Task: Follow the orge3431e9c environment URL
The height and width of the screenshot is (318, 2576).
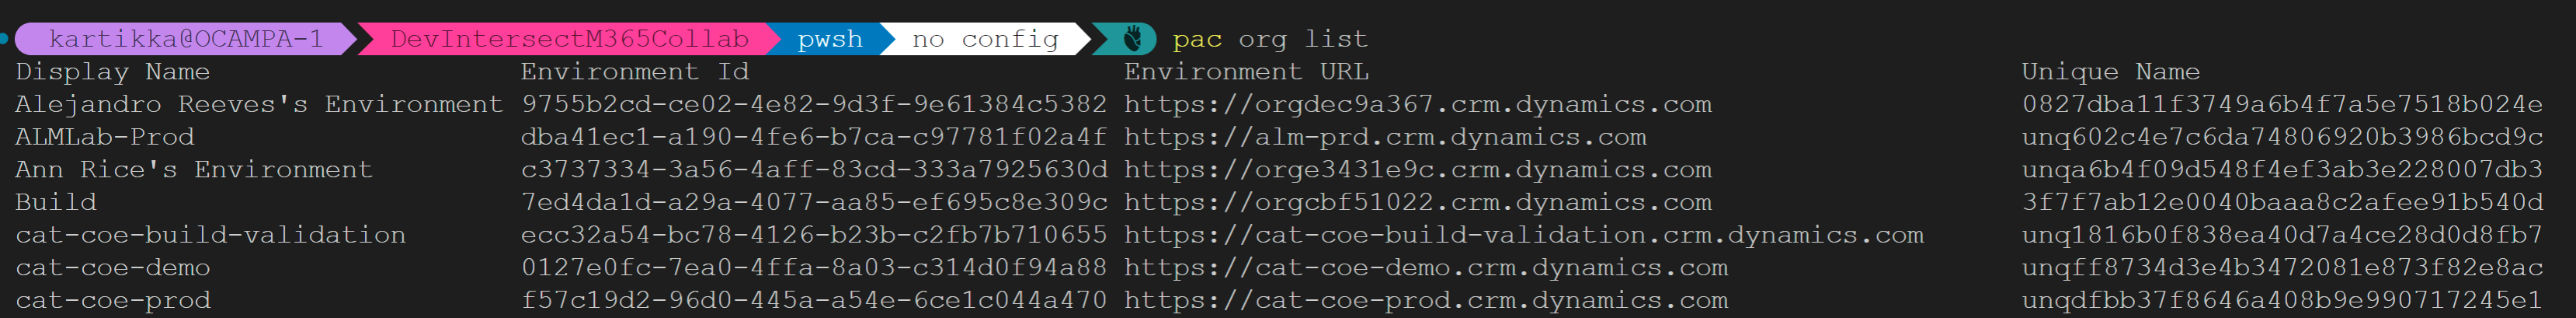Action: [x=1417, y=170]
